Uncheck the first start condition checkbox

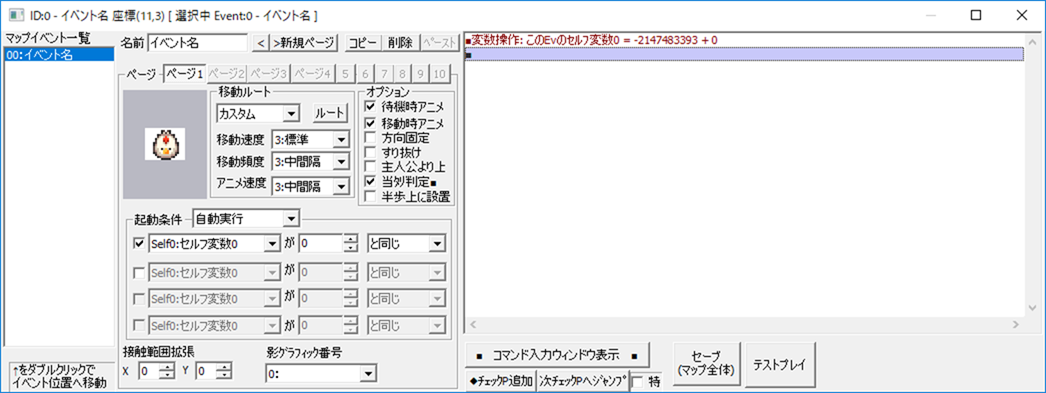[139, 244]
